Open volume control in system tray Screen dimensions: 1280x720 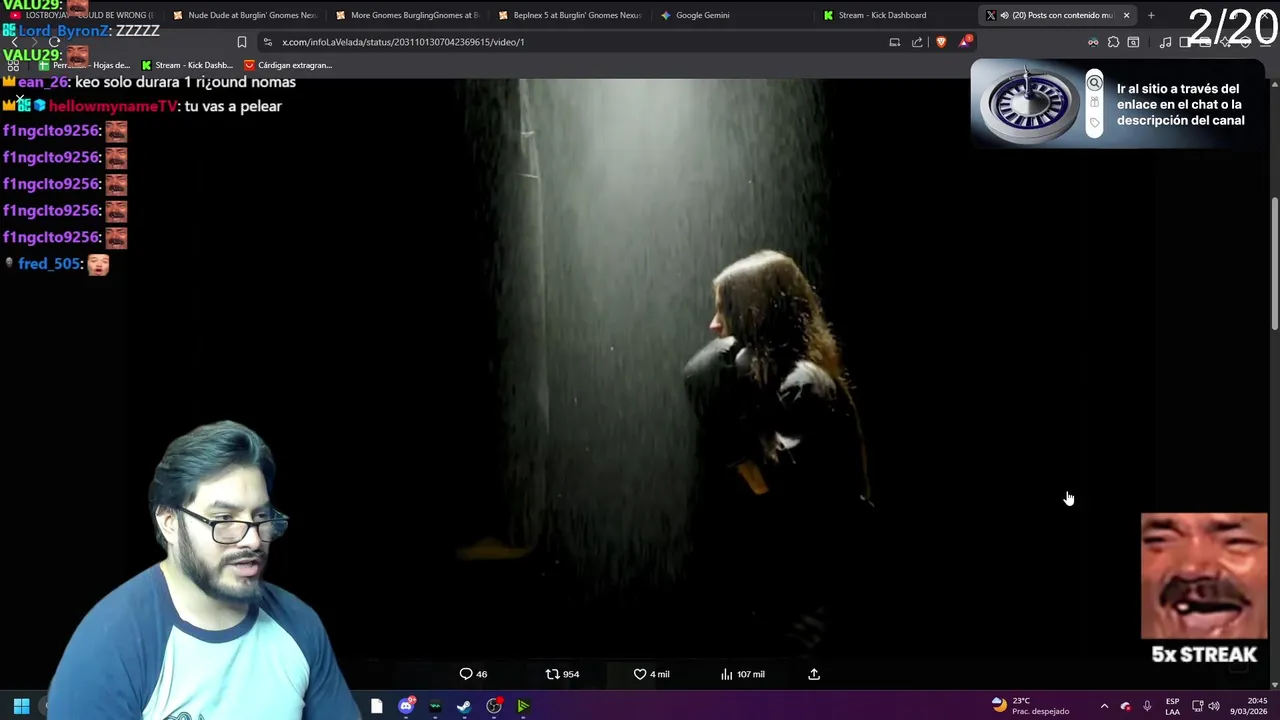click(x=1213, y=706)
